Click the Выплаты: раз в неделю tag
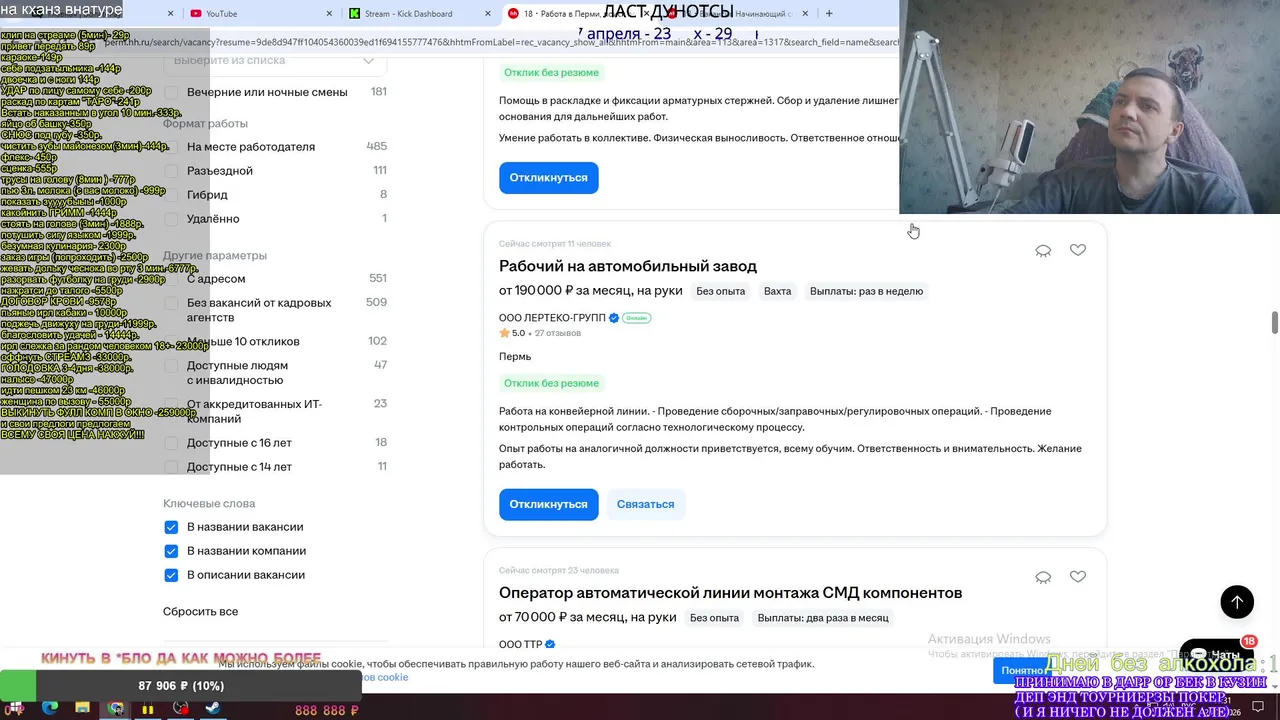1280x720 pixels. (866, 291)
